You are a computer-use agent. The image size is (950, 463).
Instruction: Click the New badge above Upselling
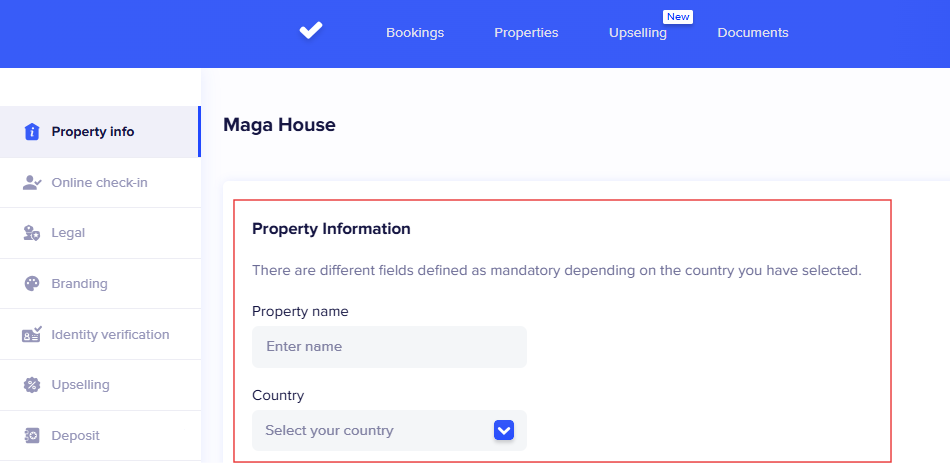pyautogui.click(x=678, y=17)
